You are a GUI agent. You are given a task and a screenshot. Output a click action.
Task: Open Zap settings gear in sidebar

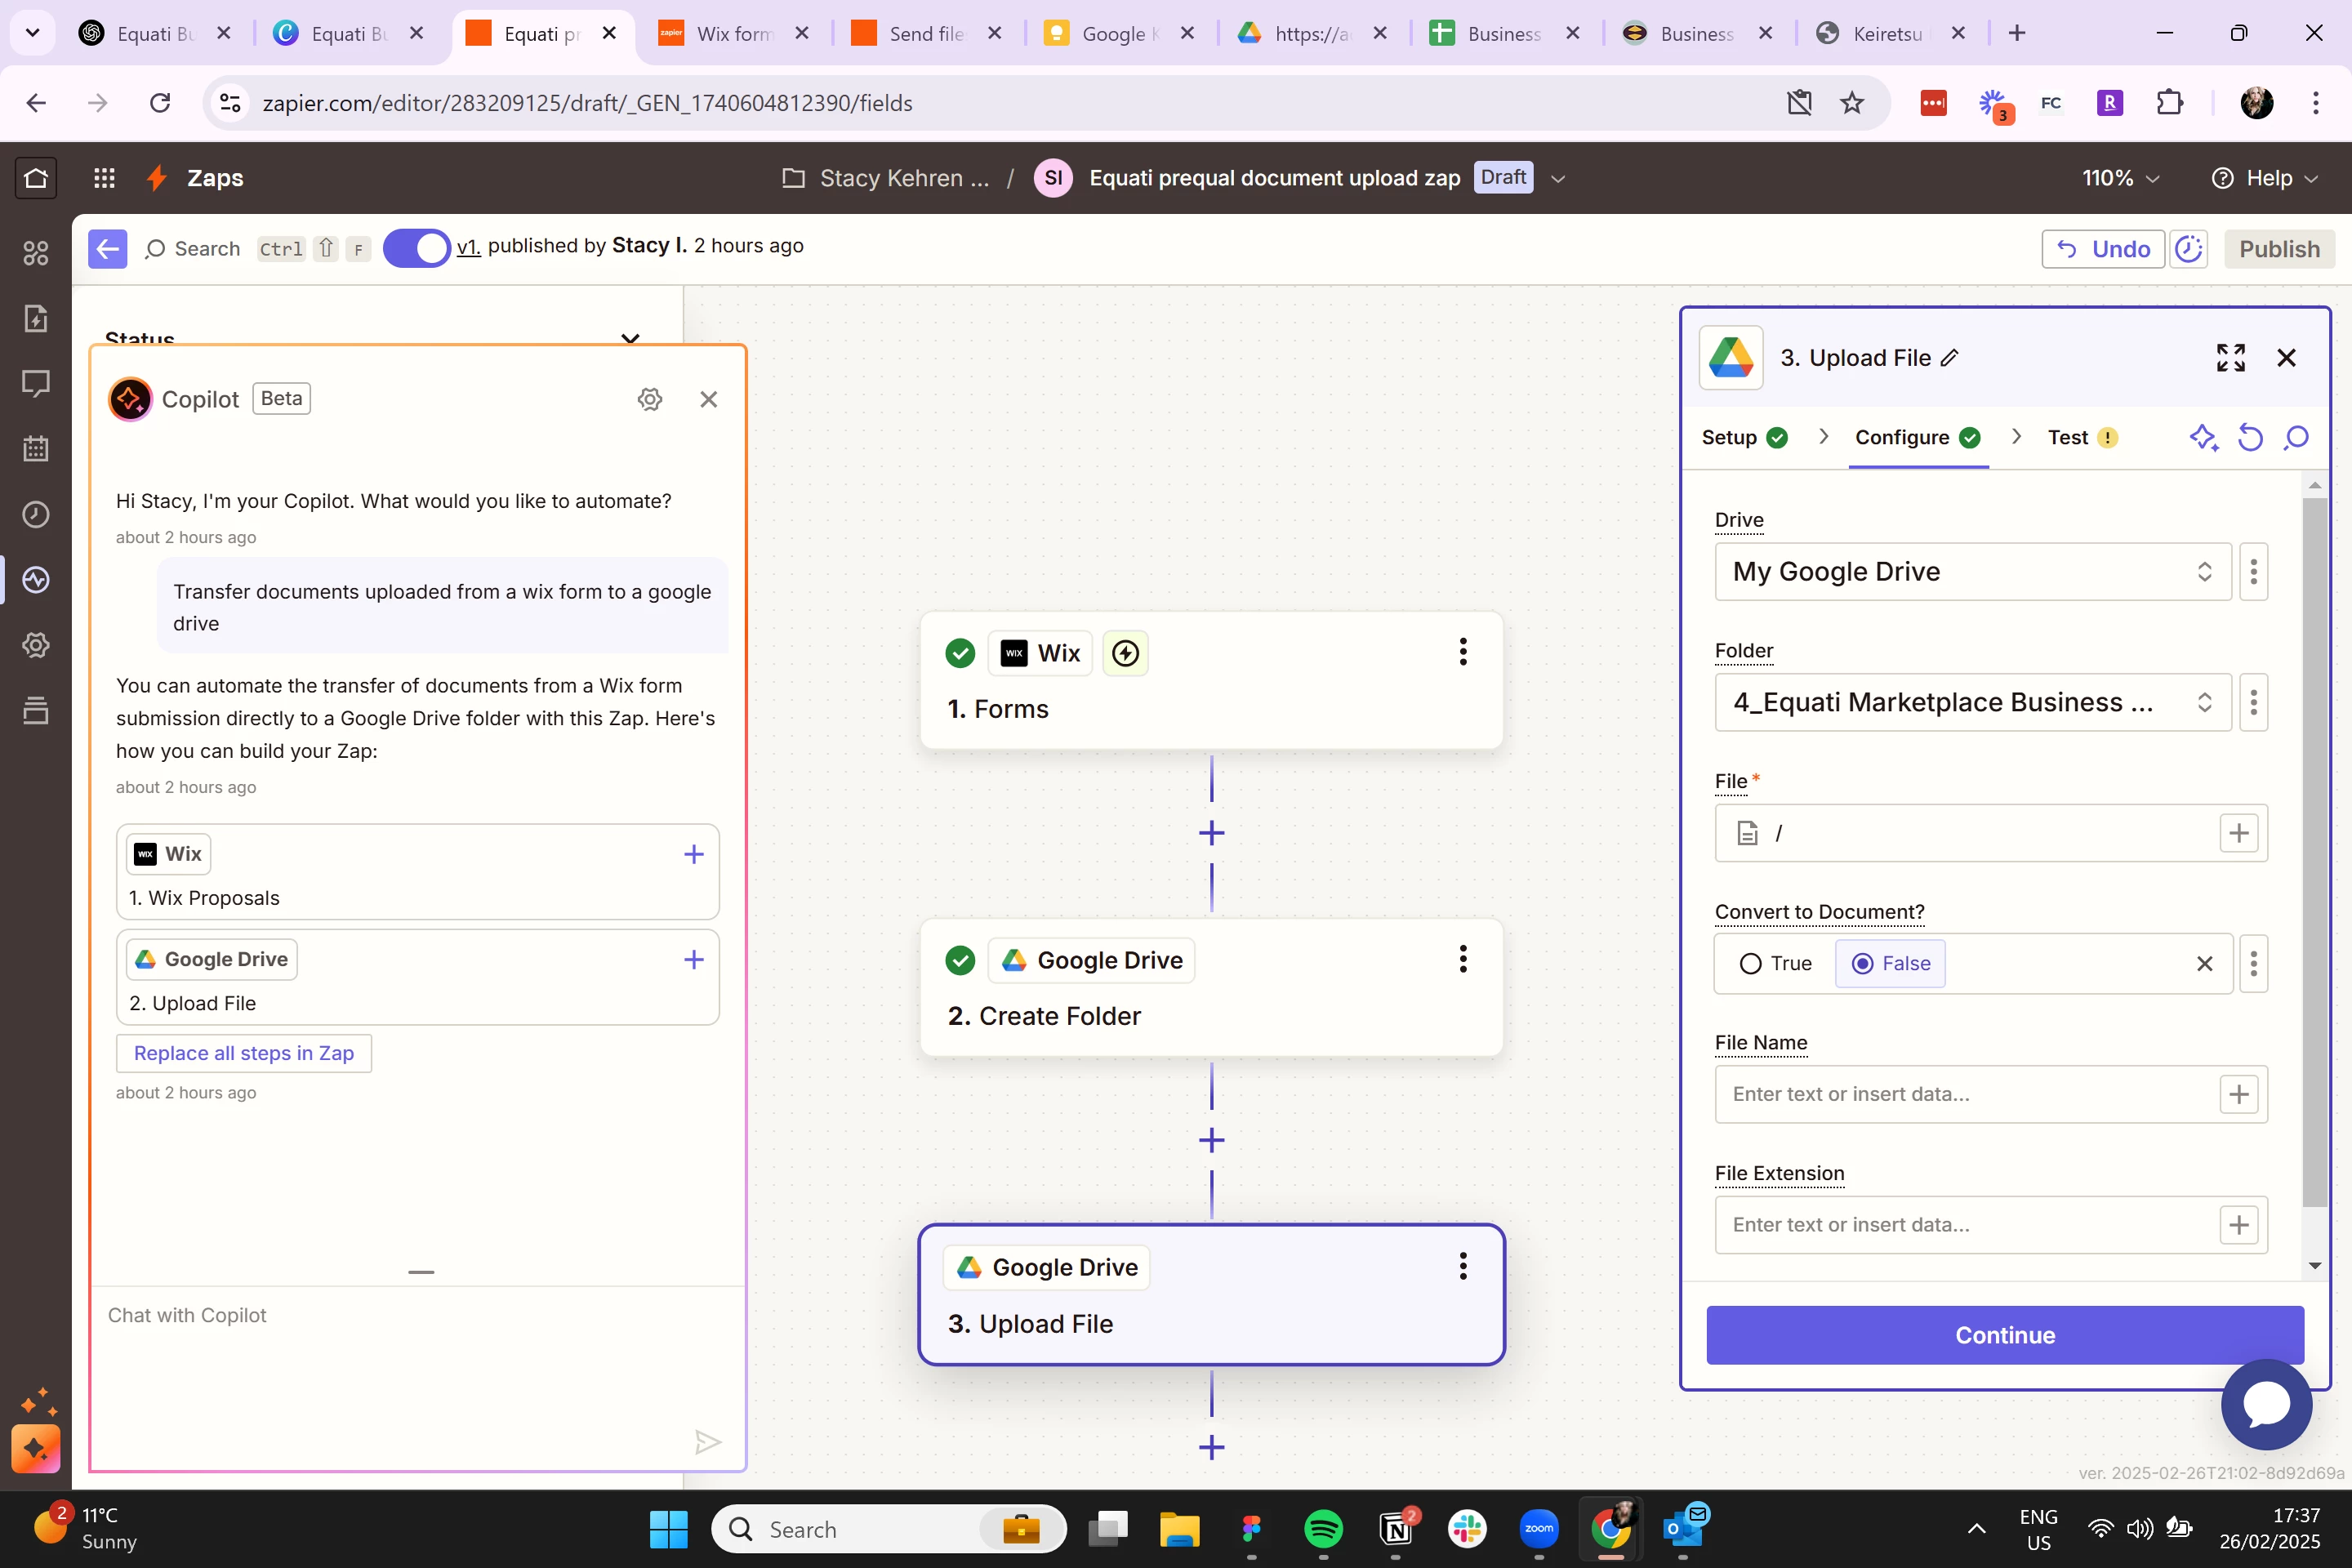click(36, 645)
